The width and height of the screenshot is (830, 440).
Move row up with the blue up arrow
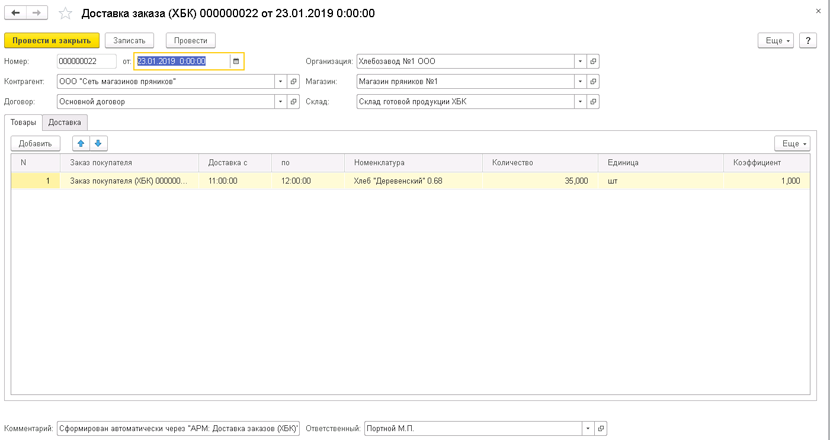81,143
